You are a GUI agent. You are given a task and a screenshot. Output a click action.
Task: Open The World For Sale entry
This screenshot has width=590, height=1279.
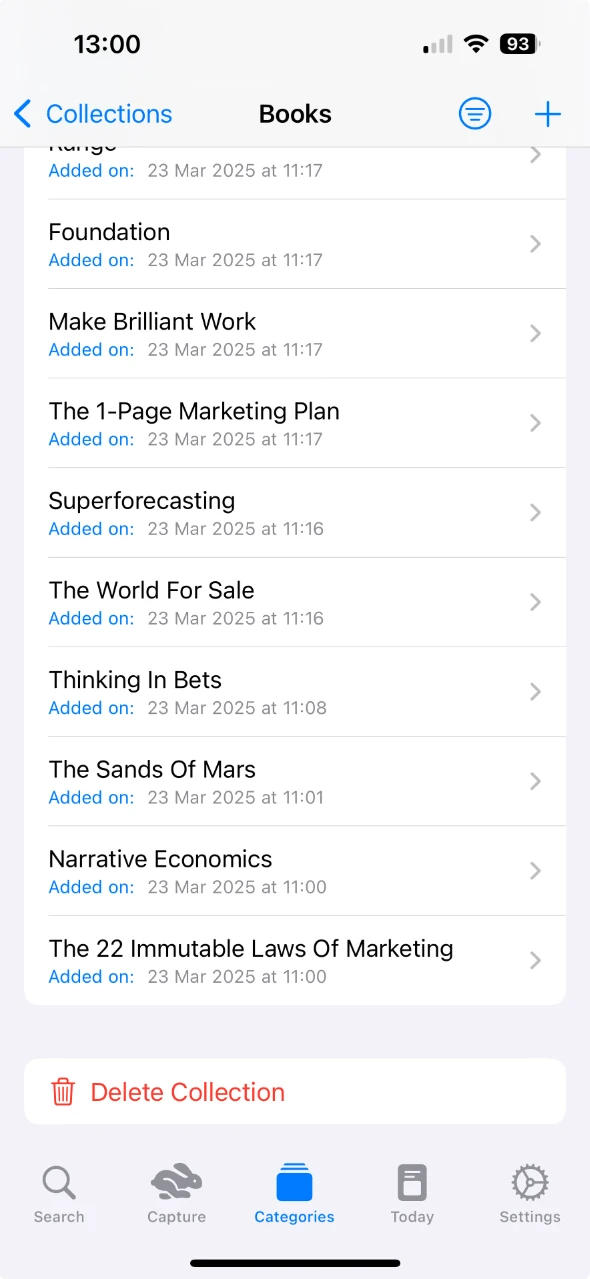[x=295, y=602]
